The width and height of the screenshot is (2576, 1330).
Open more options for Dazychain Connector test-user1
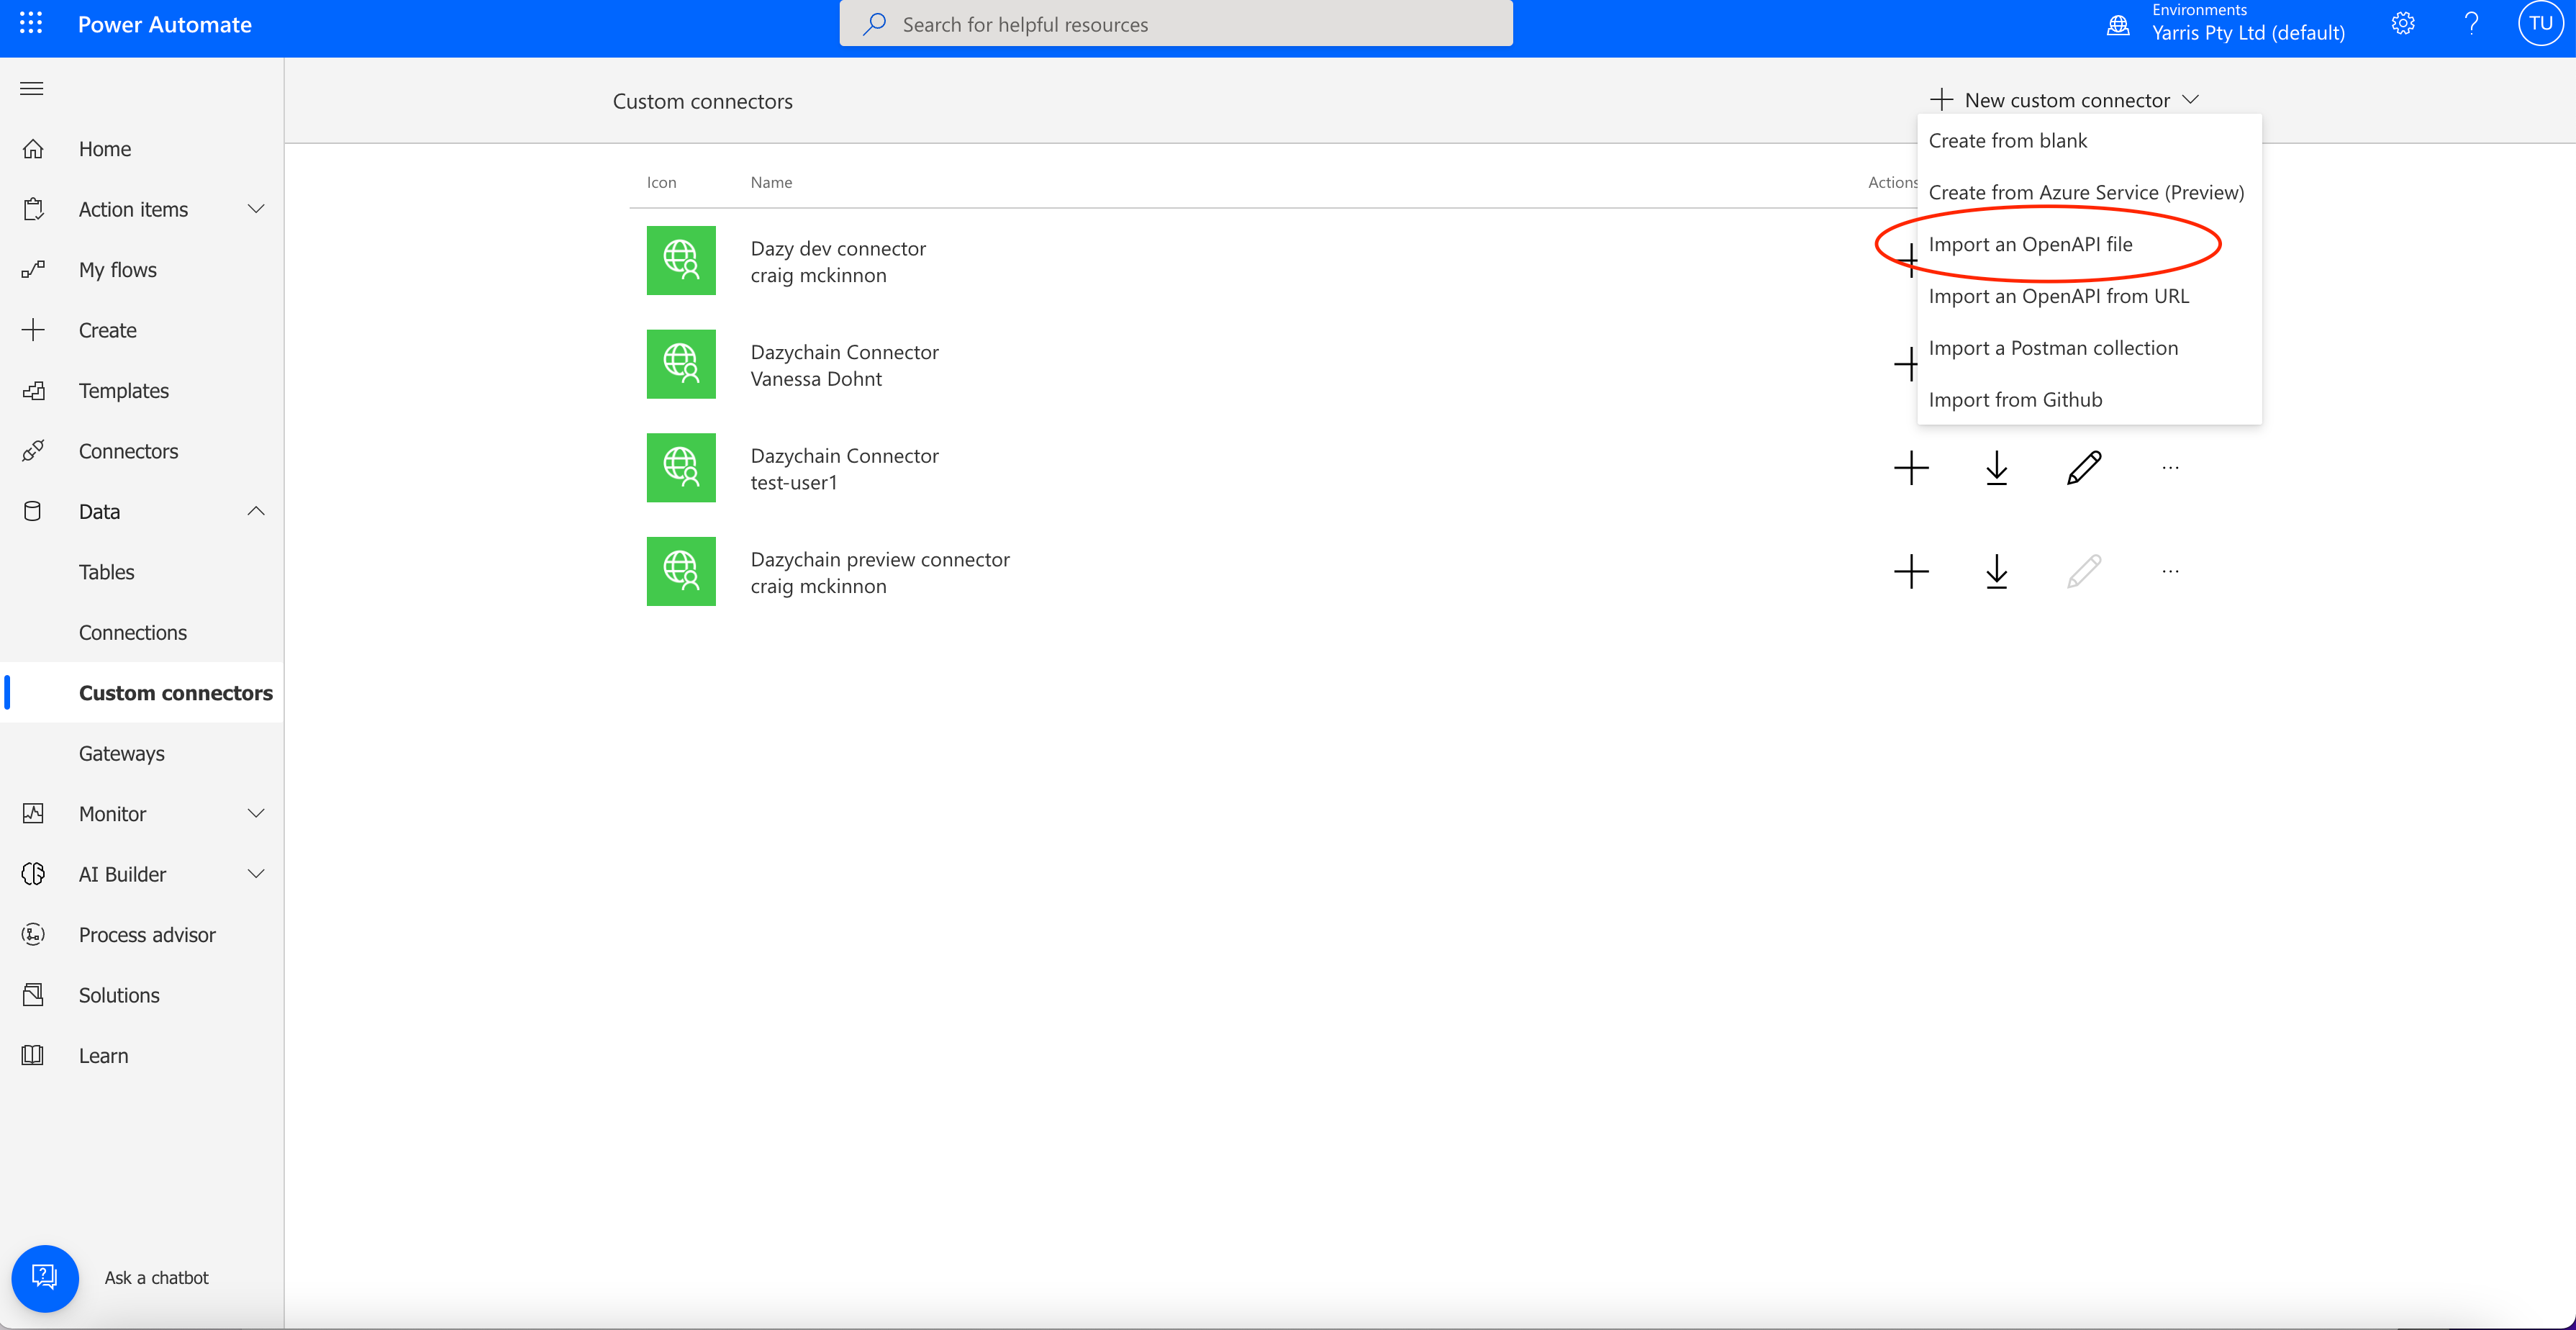2170,468
